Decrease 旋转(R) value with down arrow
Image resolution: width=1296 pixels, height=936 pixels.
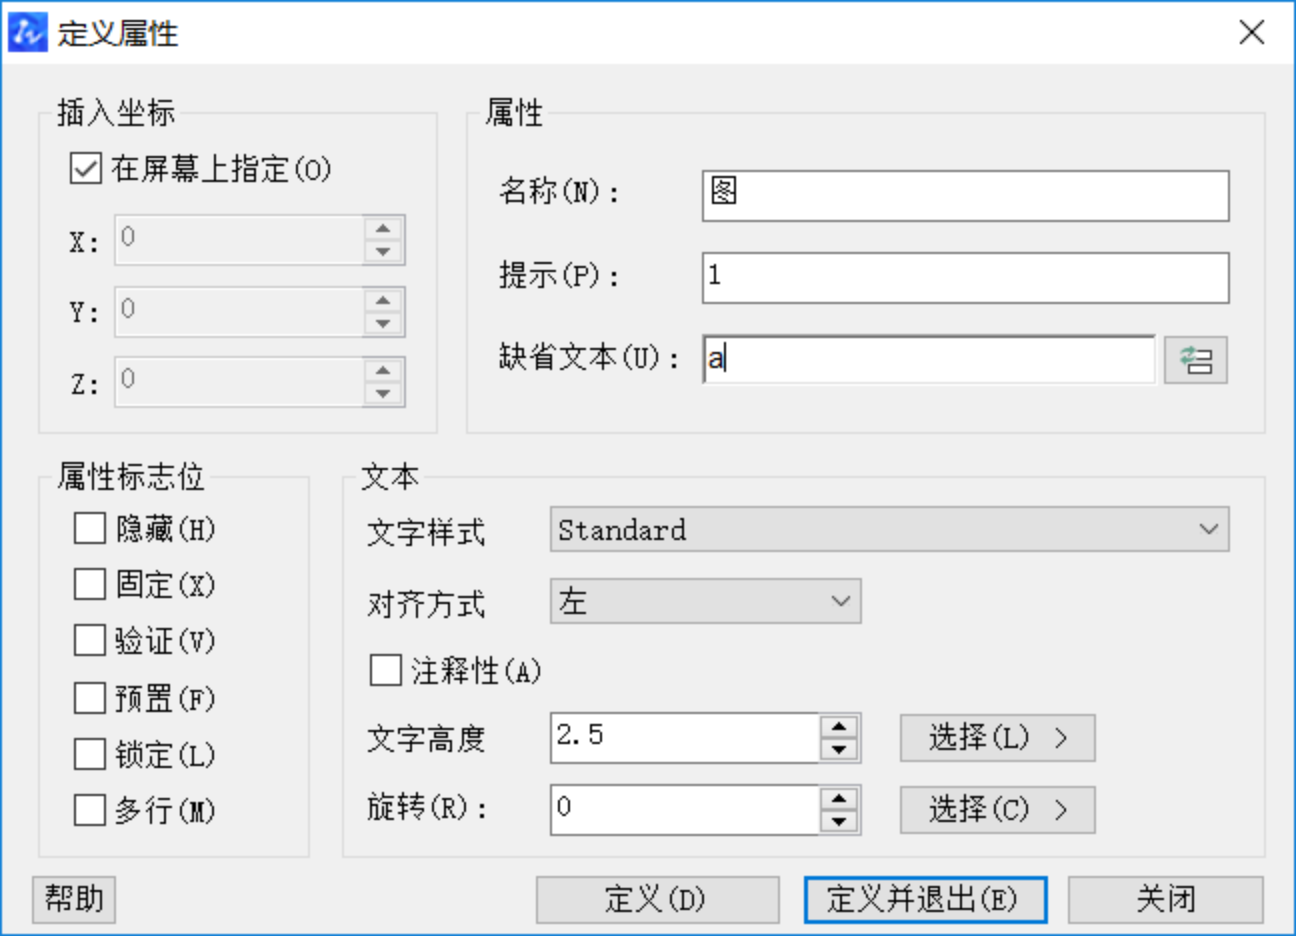pos(839,821)
